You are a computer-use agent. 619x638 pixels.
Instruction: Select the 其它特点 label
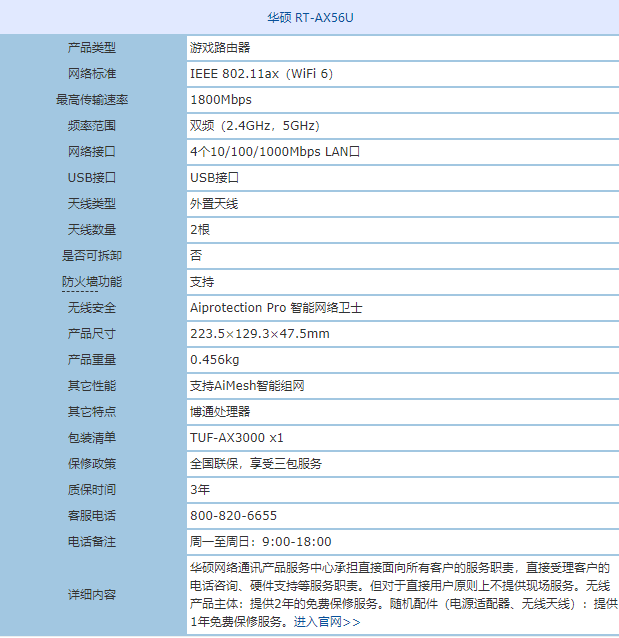(92, 412)
